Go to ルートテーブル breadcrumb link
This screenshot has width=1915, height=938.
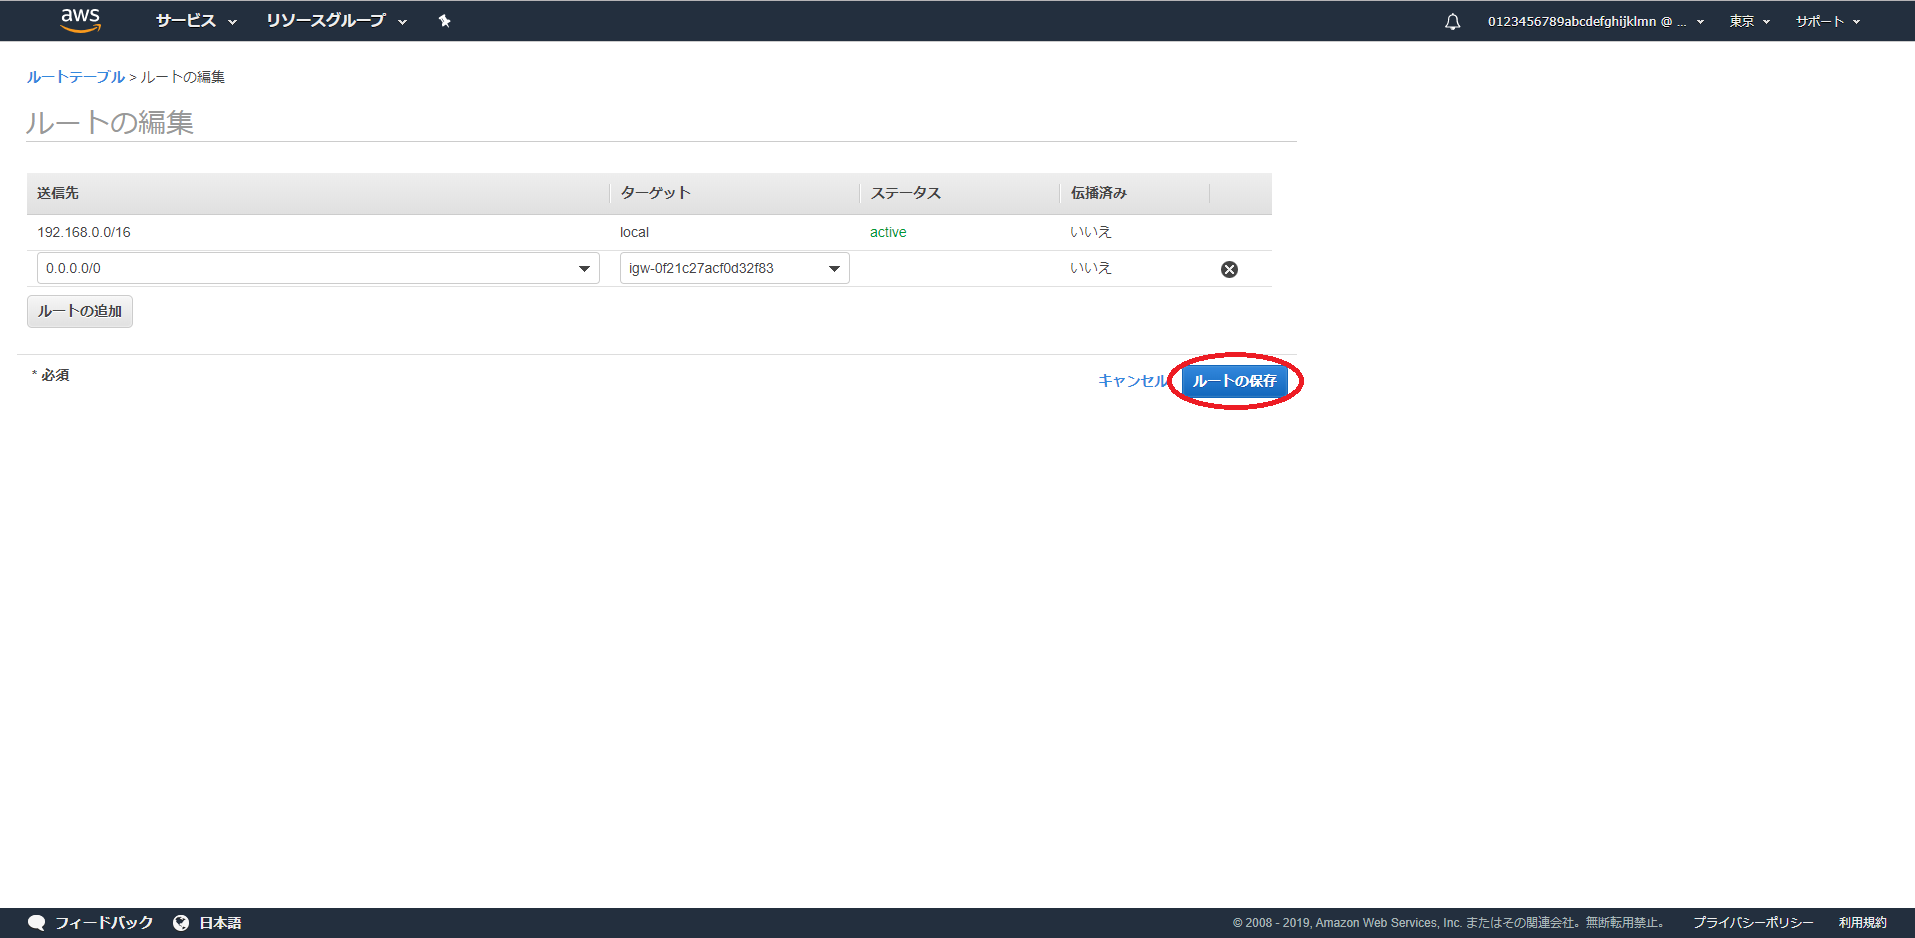pos(76,77)
